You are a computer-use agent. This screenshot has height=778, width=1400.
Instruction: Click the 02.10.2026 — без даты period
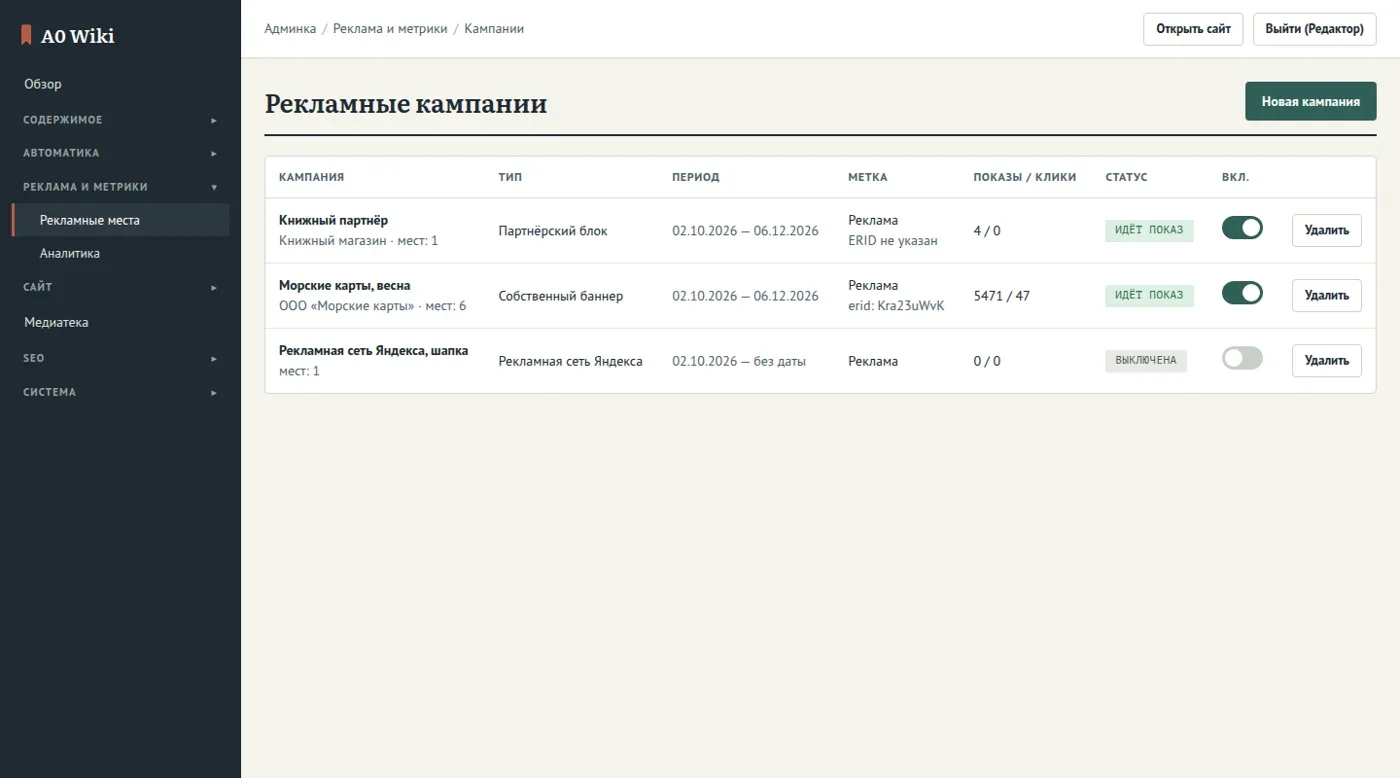click(739, 361)
